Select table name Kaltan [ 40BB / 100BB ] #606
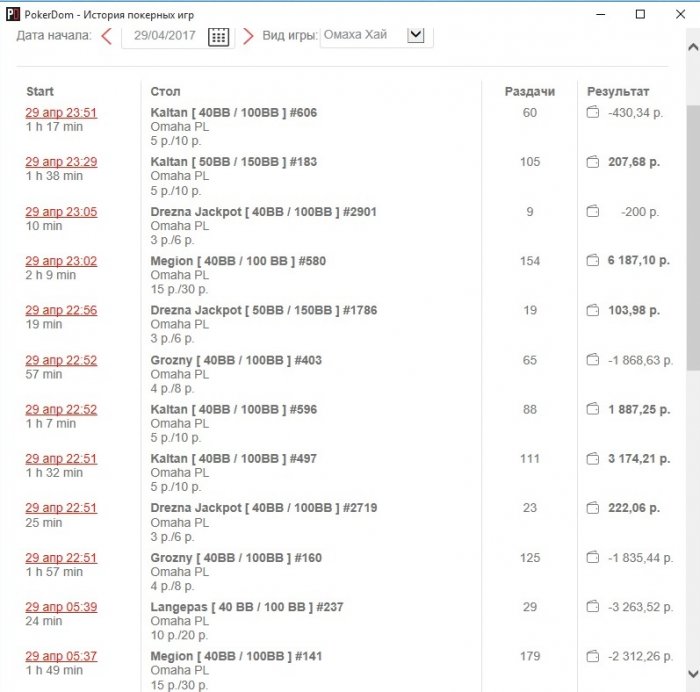Screen dimensions: 700x692 coord(233,113)
